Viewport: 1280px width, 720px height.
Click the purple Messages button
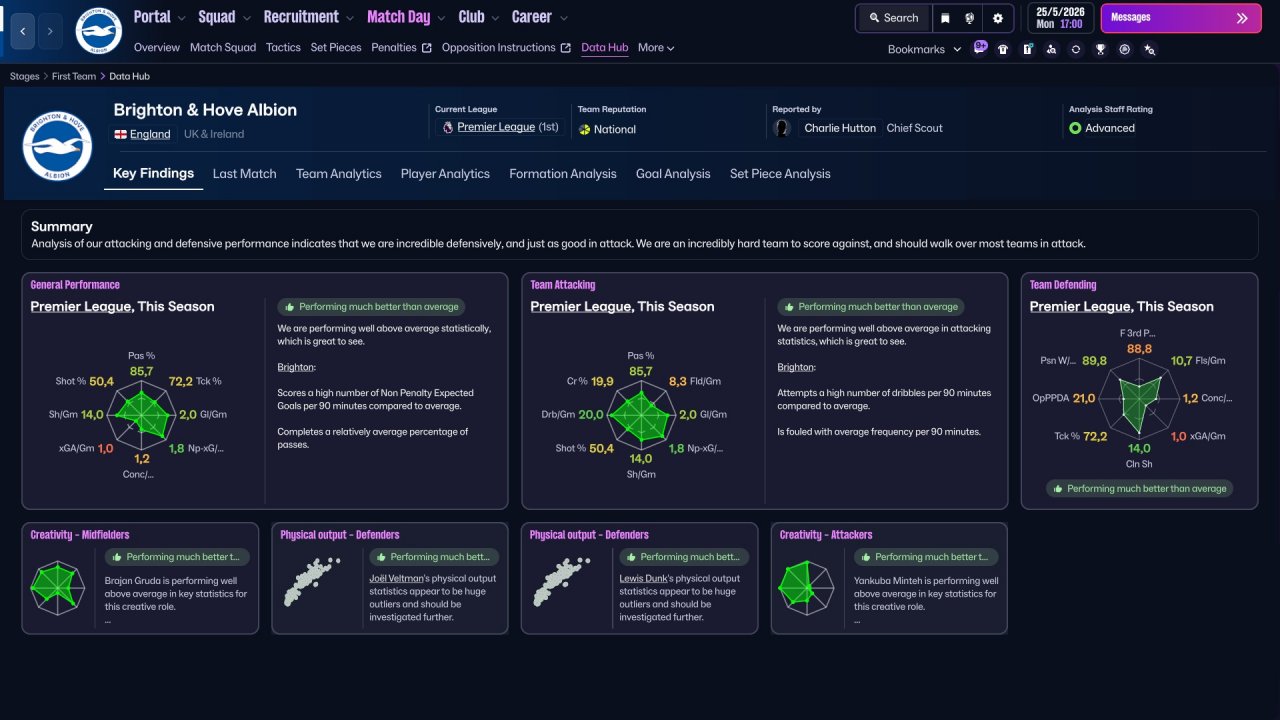(x=1181, y=18)
